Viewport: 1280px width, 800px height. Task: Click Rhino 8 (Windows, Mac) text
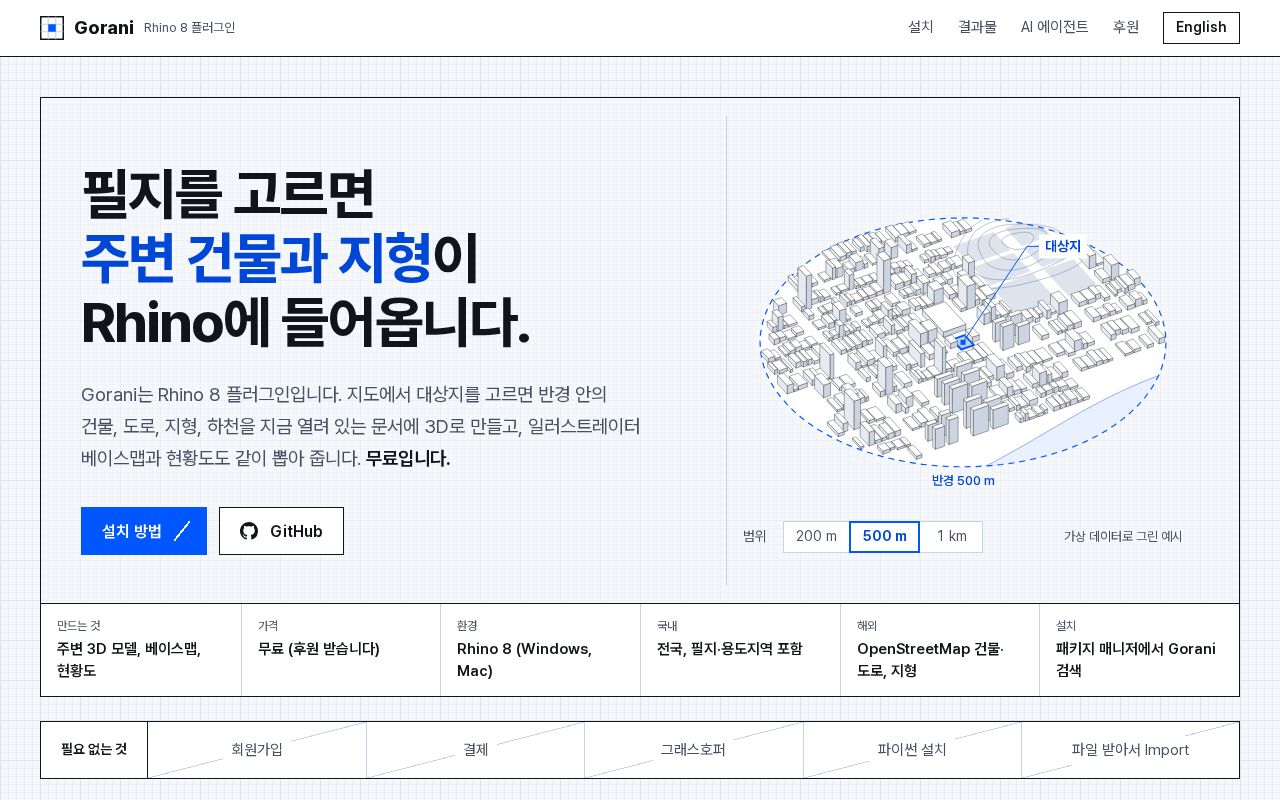coord(524,660)
